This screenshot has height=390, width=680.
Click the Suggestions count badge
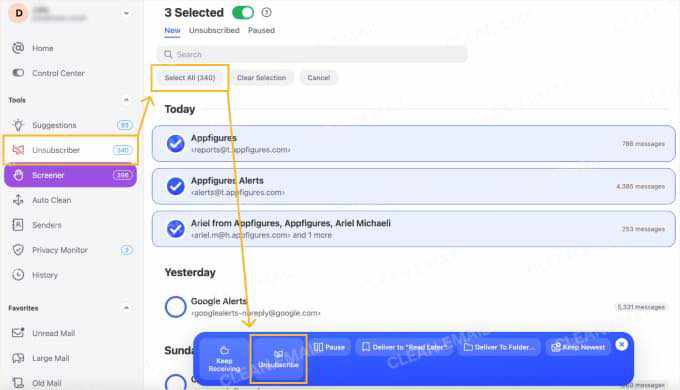click(125, 125)
